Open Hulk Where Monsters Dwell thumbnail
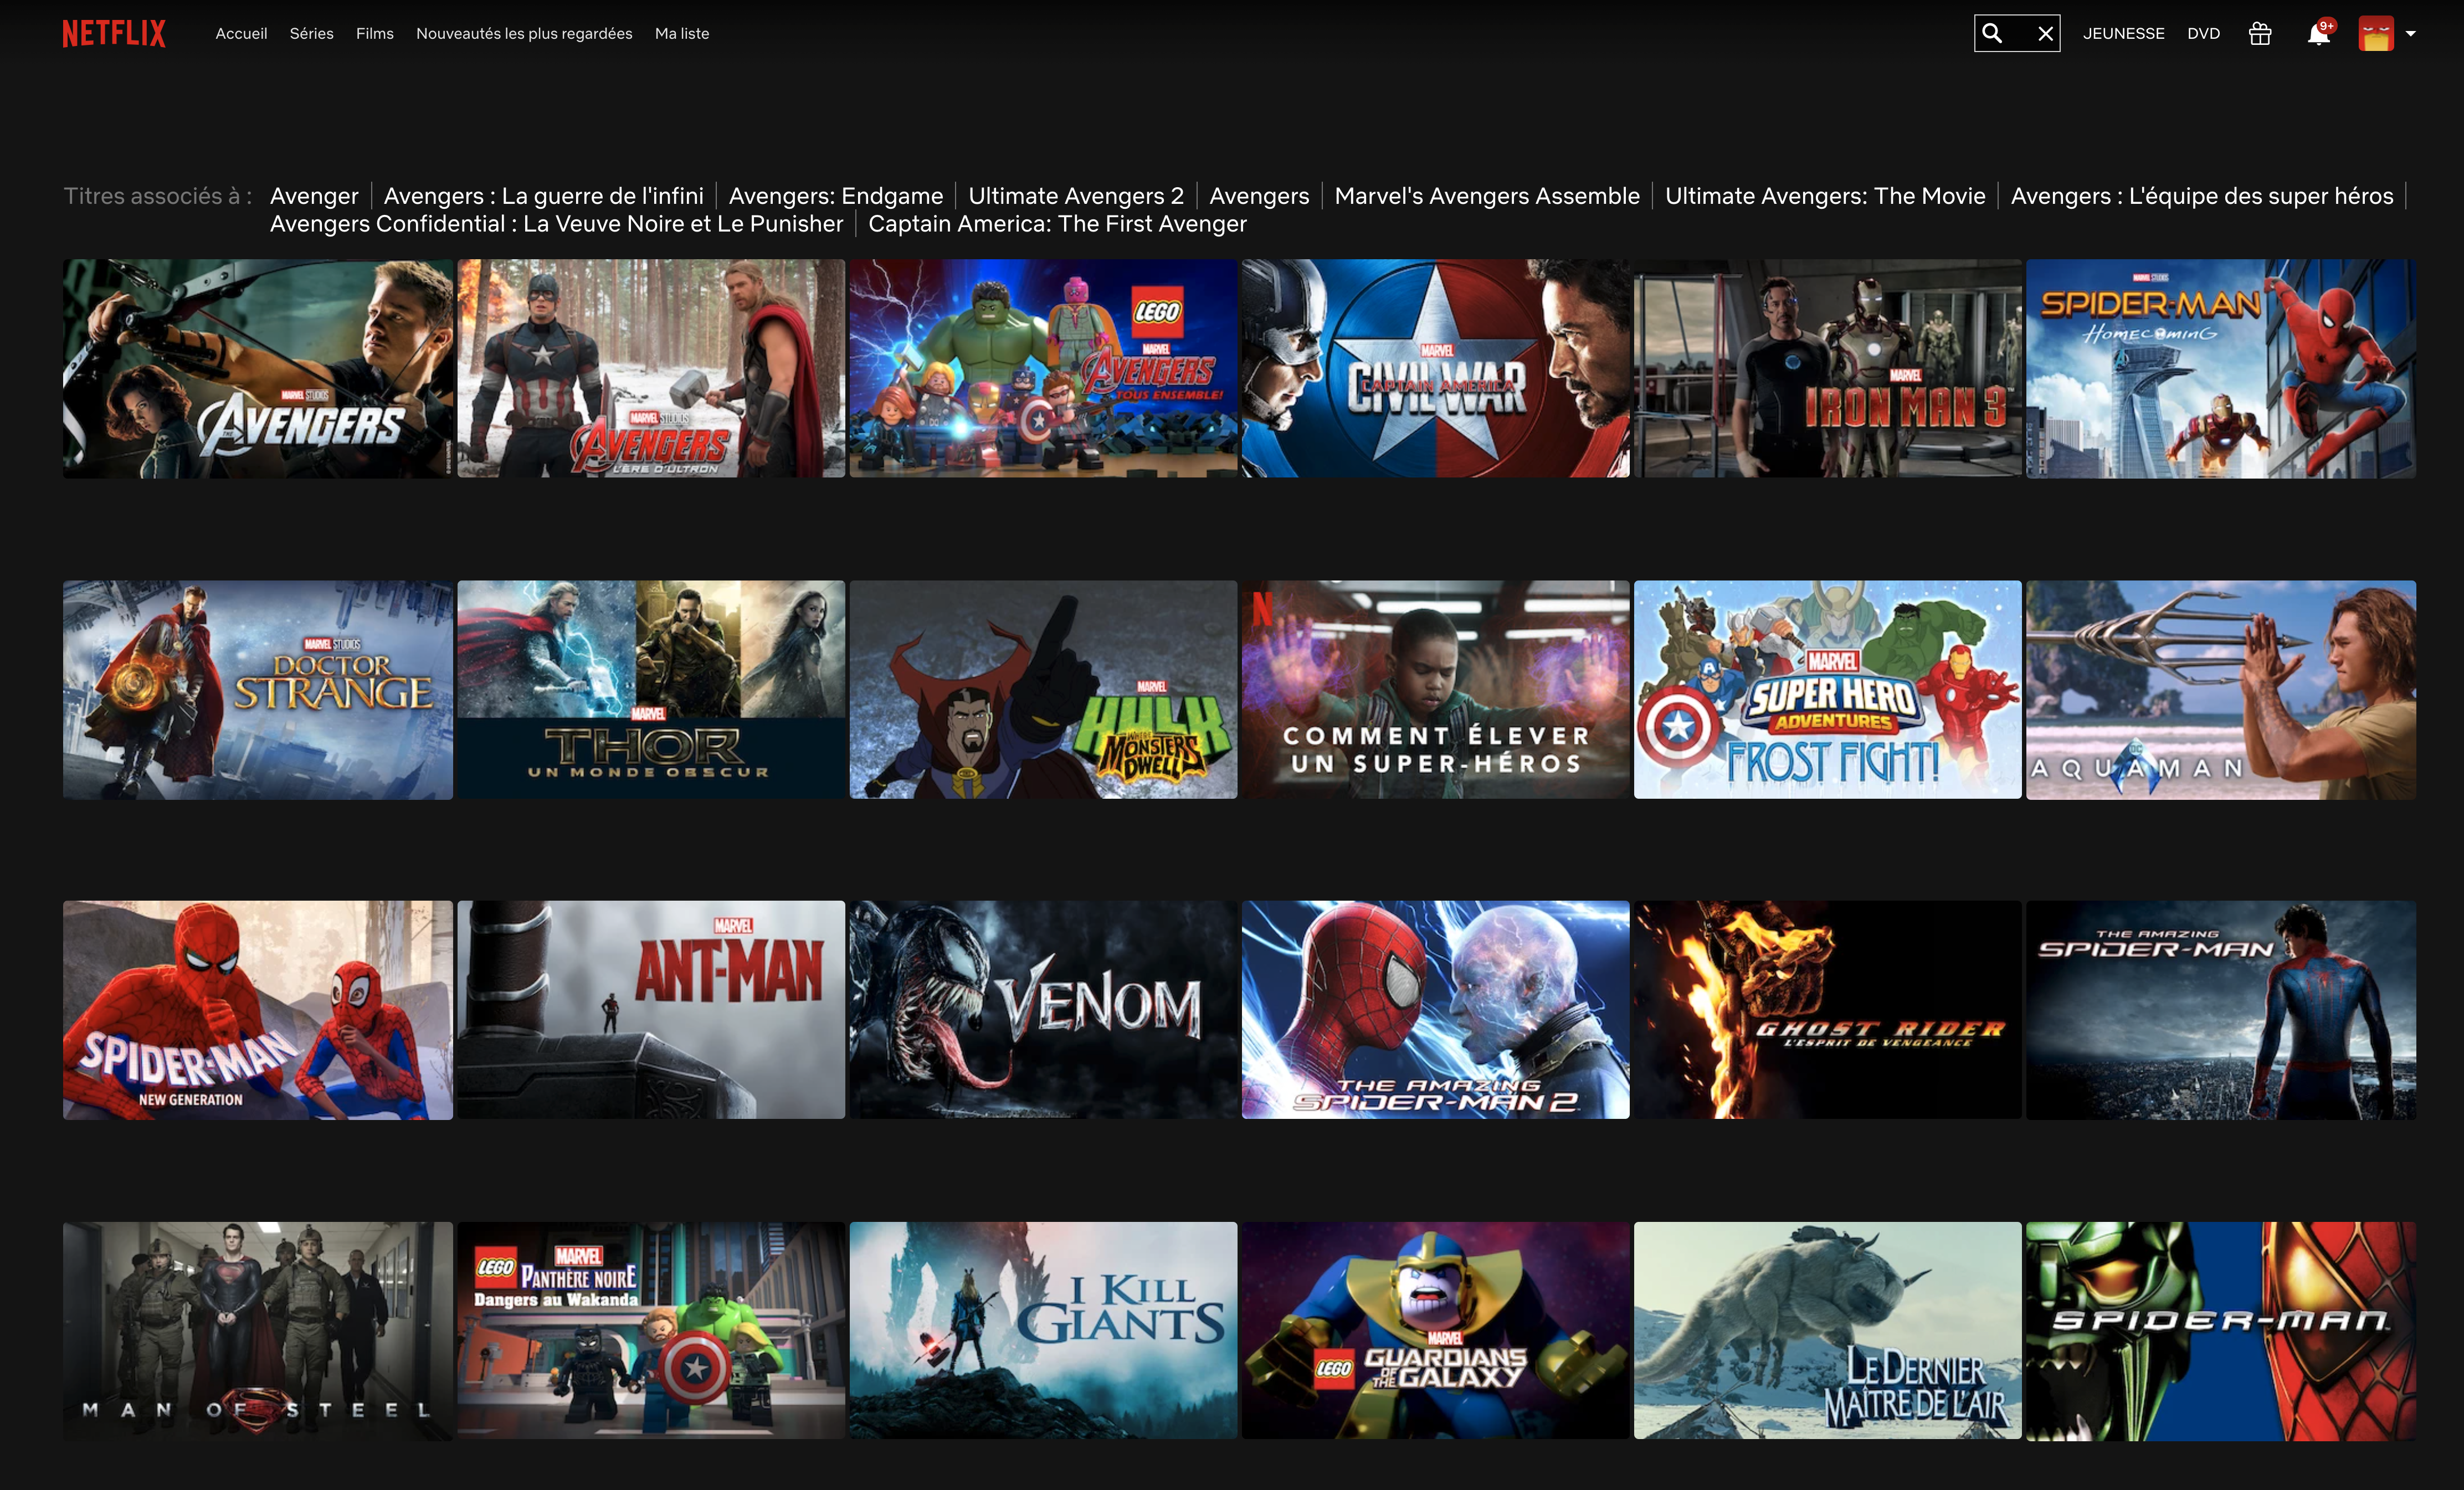The height and width of the screenshot is (1490, 2464). [1043, 690]
